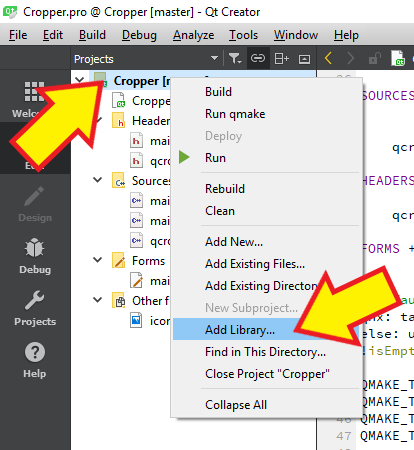414x450 pixels.
Task: Open the File menu
Action: 18,35
